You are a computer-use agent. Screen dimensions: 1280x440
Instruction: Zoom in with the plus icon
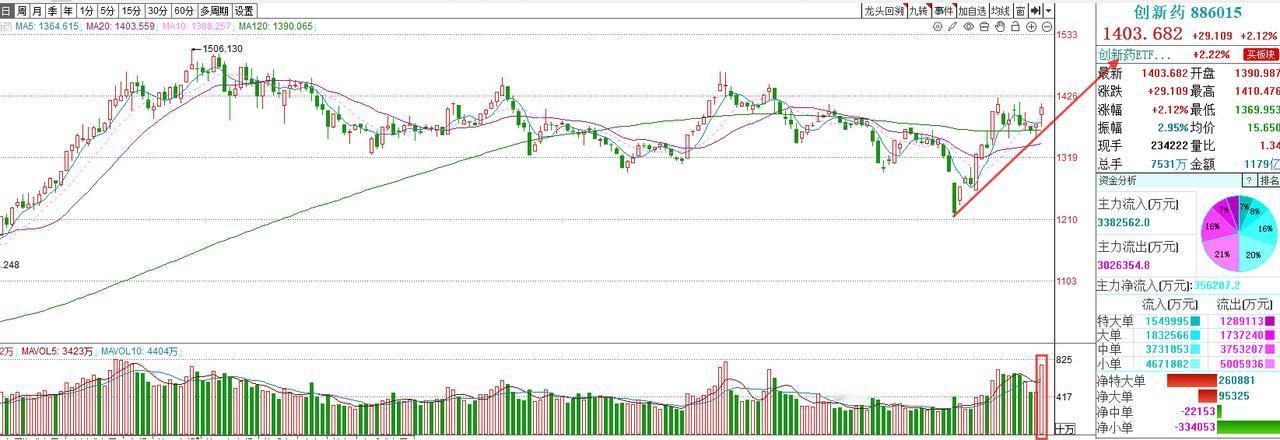pos(1031,27)
